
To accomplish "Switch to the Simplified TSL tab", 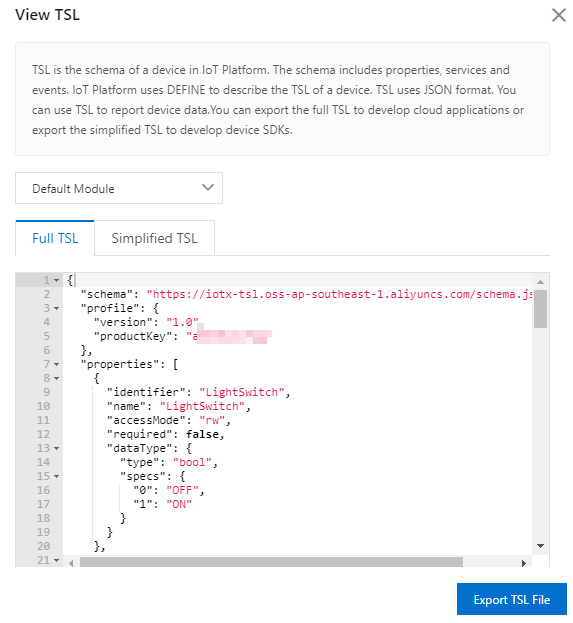I will pos(154,238).
